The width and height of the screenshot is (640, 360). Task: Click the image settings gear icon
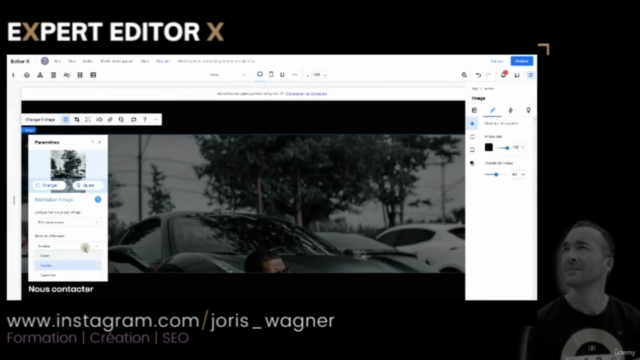[x=66, y=120]
